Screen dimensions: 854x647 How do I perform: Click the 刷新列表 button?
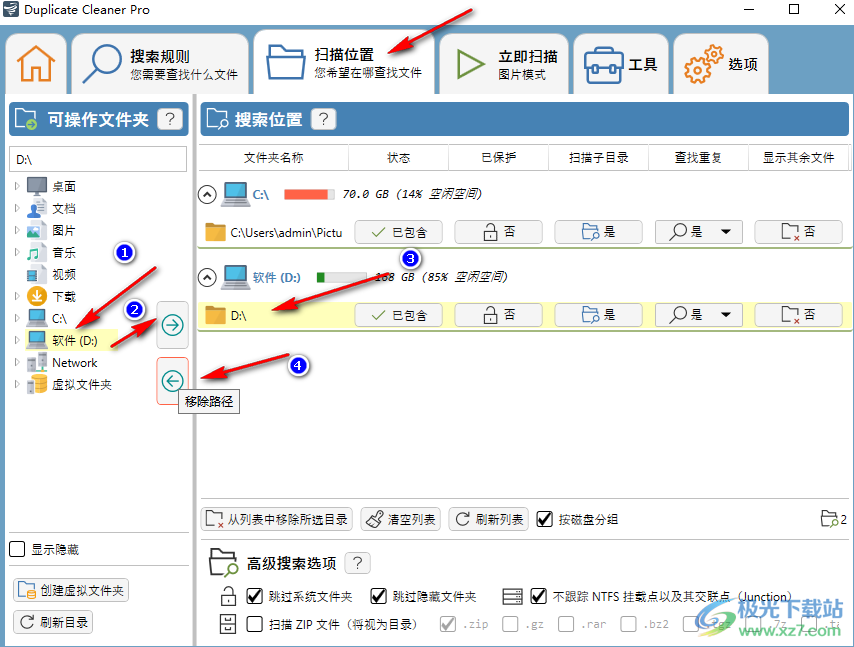pyautogui.click(x=489, y=519)
